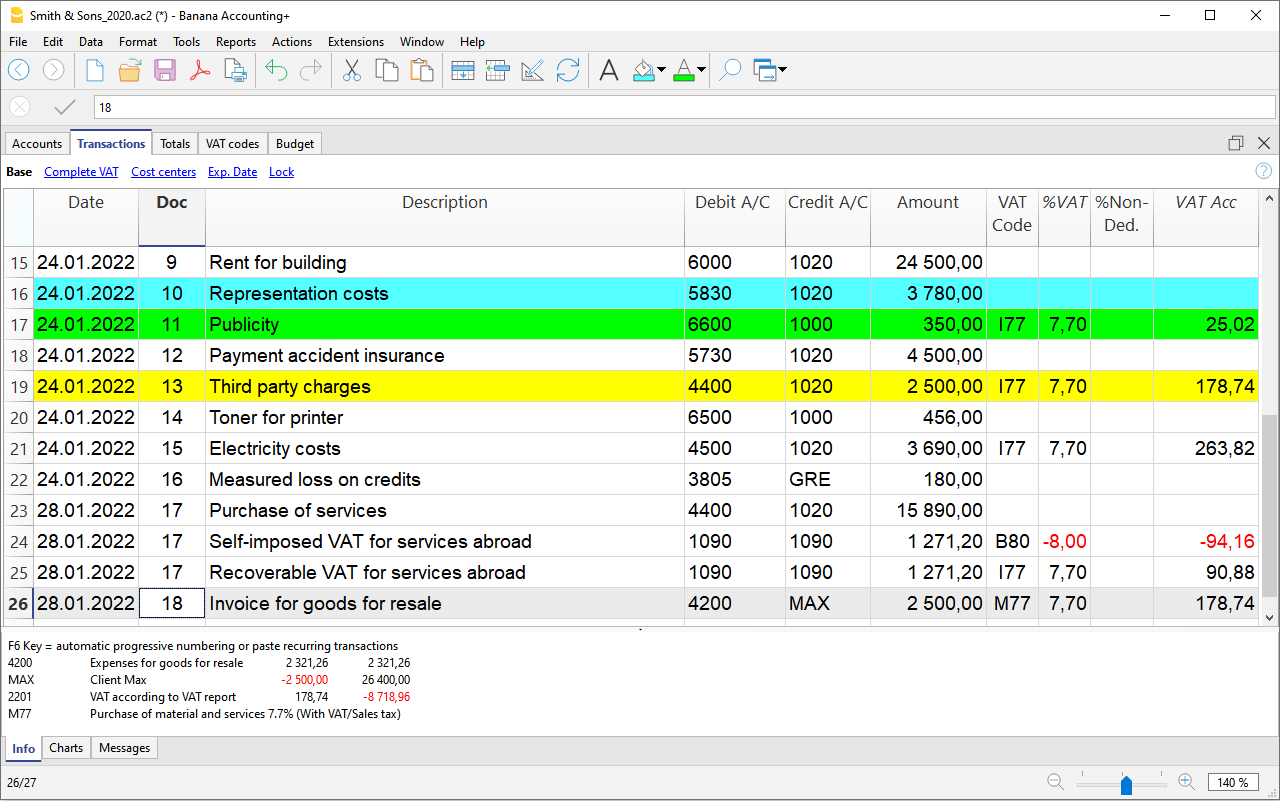Switch to the VAT codes tab
The width and height of the screenshot is (1280, 801).
coord(232,144)
